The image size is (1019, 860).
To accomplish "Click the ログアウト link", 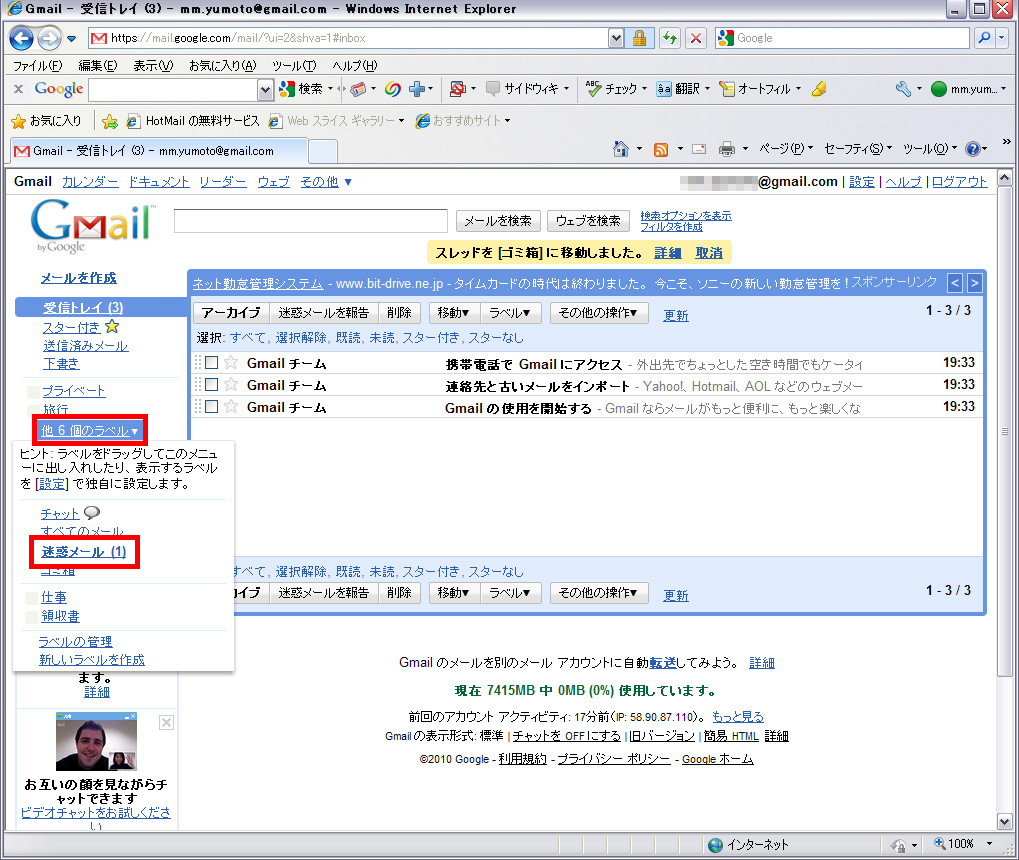I will coord(959,182).
